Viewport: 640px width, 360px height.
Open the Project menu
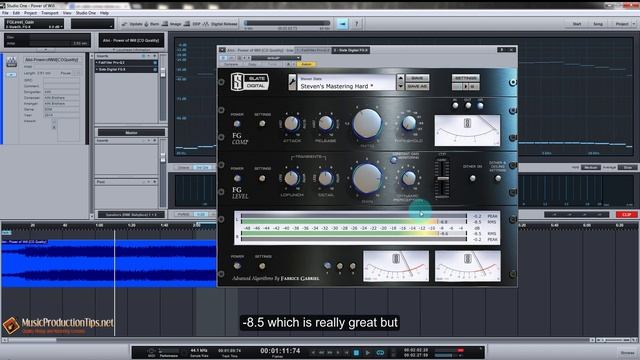pyautogui.click(x=31, y=13)
